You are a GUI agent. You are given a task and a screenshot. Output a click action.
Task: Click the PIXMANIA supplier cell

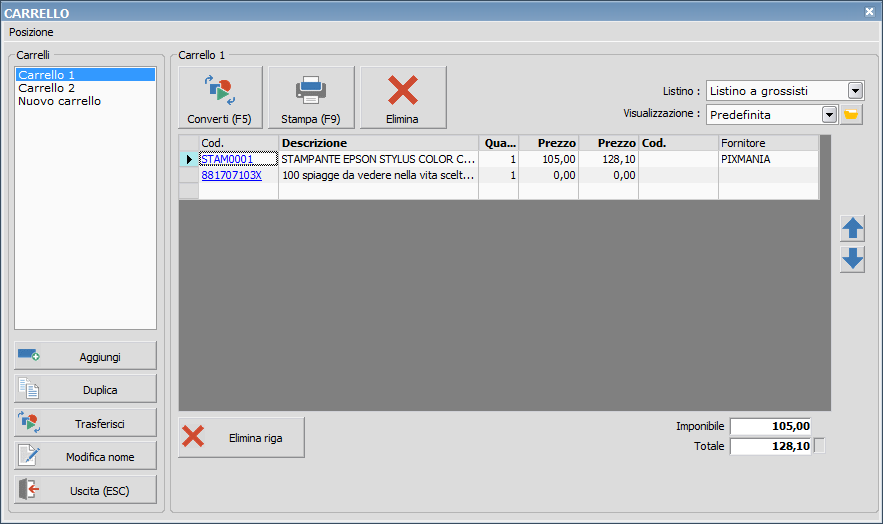[769, 159]
